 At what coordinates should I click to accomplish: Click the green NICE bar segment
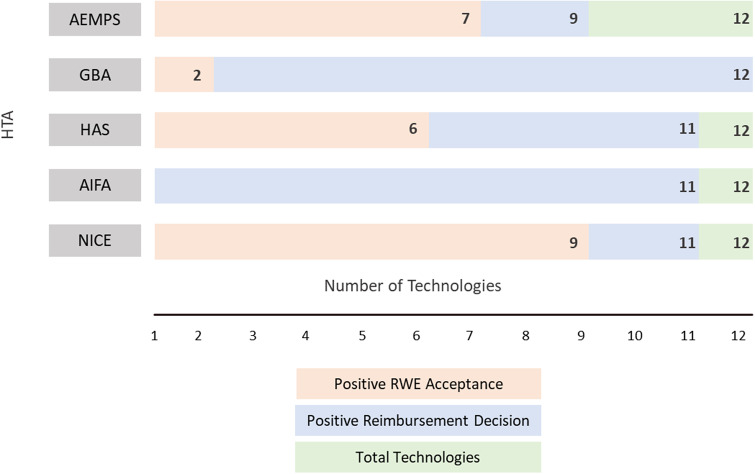[x=725, y=240]
